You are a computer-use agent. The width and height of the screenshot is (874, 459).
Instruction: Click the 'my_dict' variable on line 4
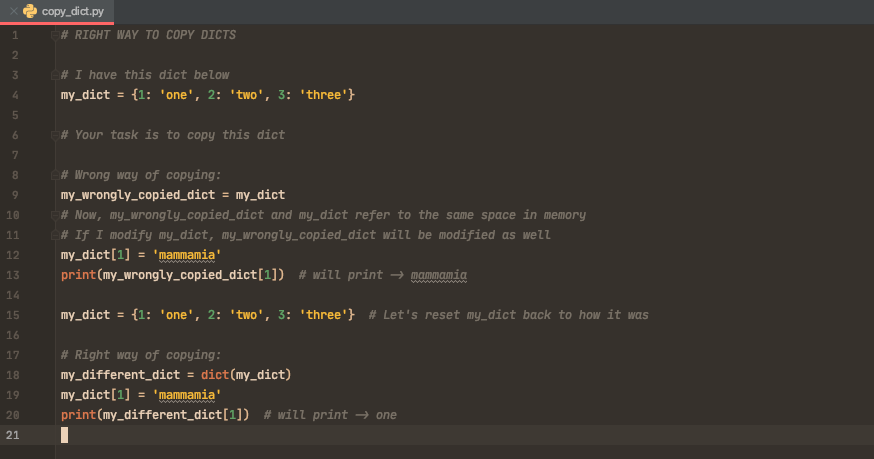(x=85, y=95)
